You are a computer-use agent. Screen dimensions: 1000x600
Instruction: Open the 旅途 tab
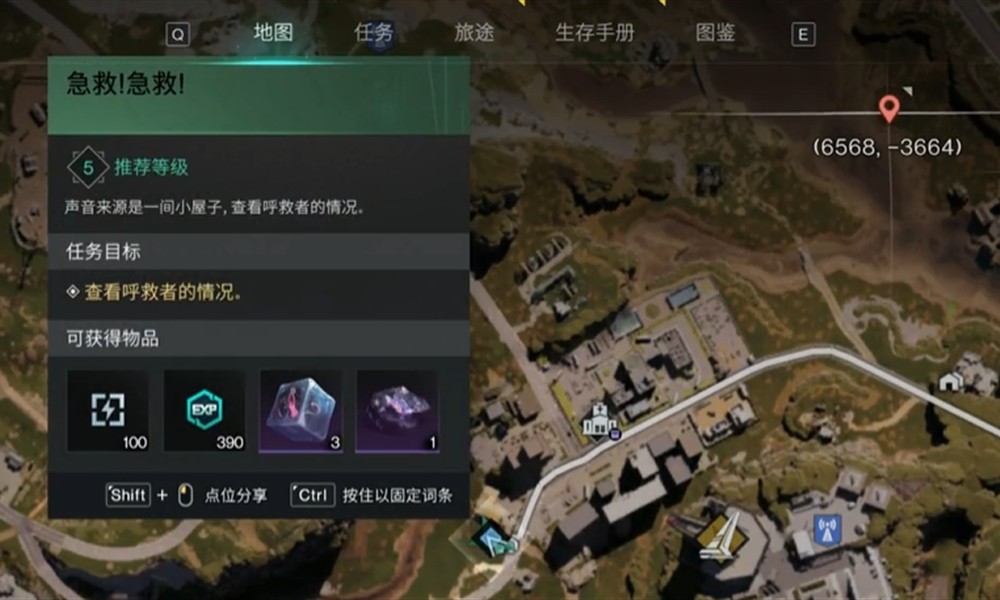click(x=474, y=33)
